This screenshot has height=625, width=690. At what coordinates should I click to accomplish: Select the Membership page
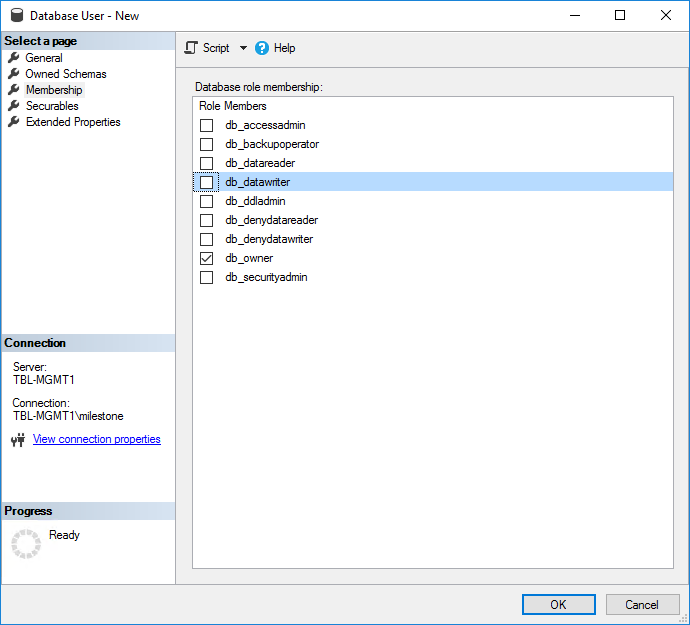pos(54,90)
